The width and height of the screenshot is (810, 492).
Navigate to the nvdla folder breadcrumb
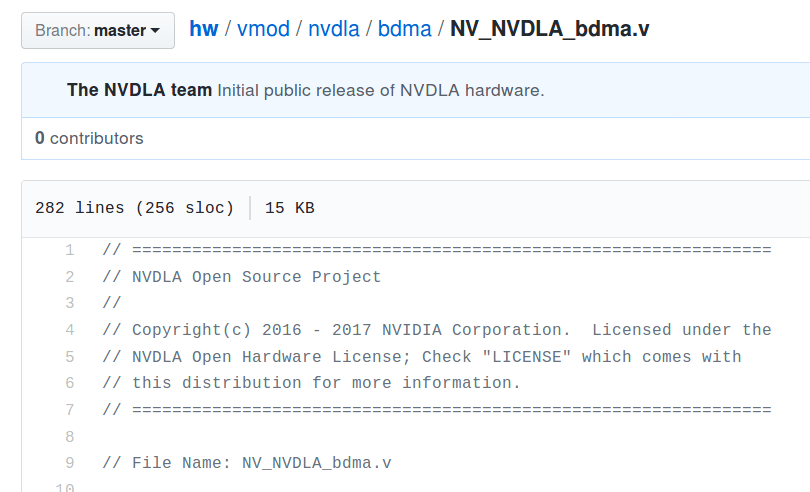pos(334,28)
